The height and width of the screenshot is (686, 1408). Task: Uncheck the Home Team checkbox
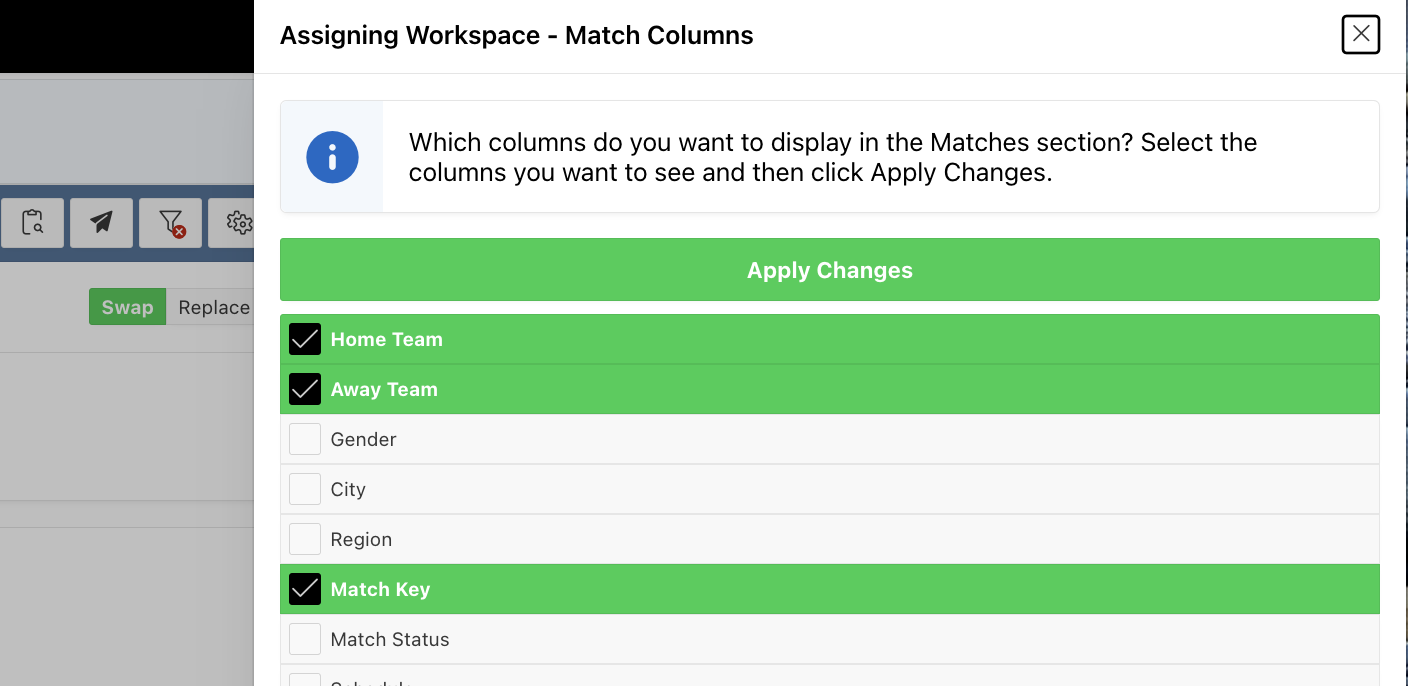tap(305, 340)
